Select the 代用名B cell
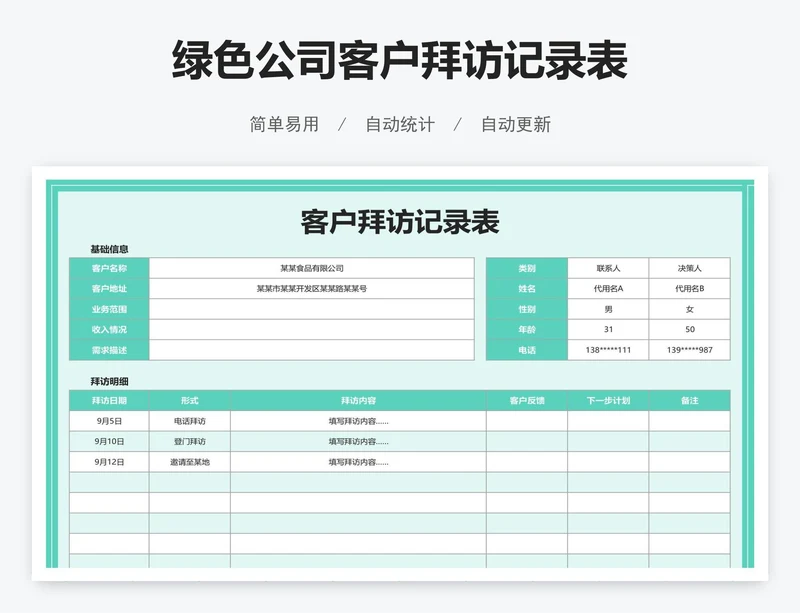This screenshot has width=800, height=613. [x=690, y=288]
